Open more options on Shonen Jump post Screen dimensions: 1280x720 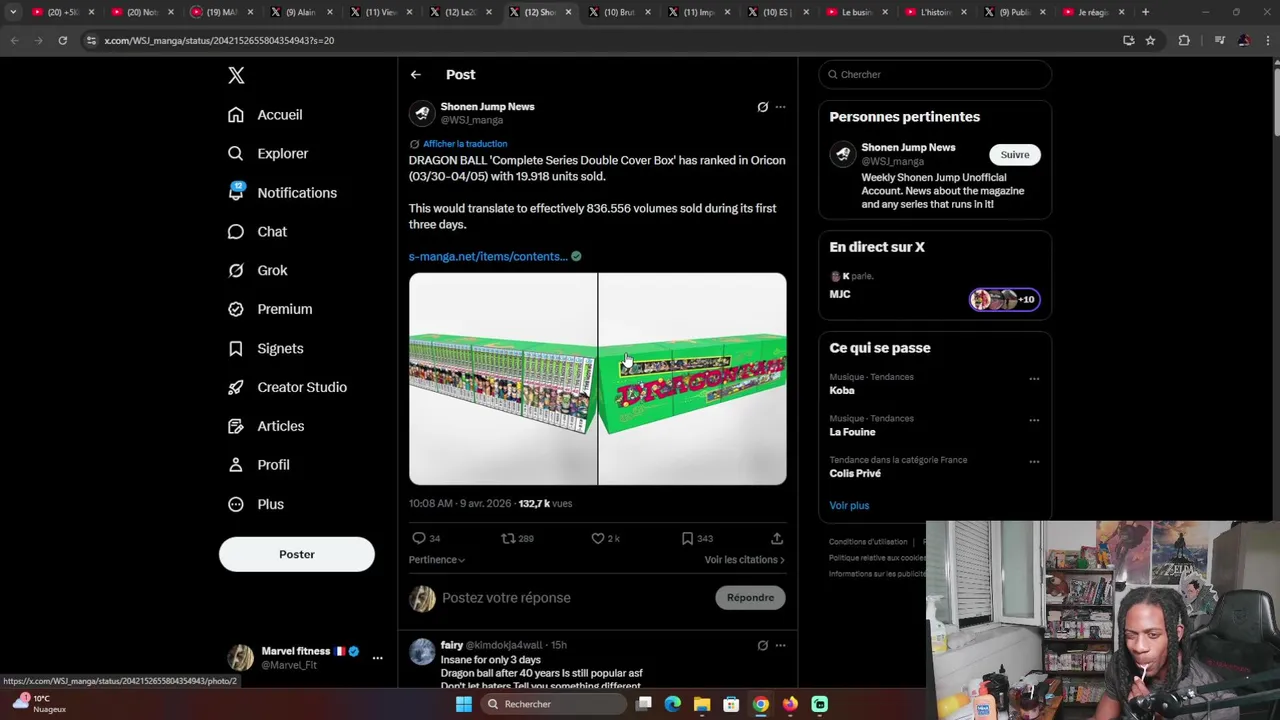coord(781,107)
